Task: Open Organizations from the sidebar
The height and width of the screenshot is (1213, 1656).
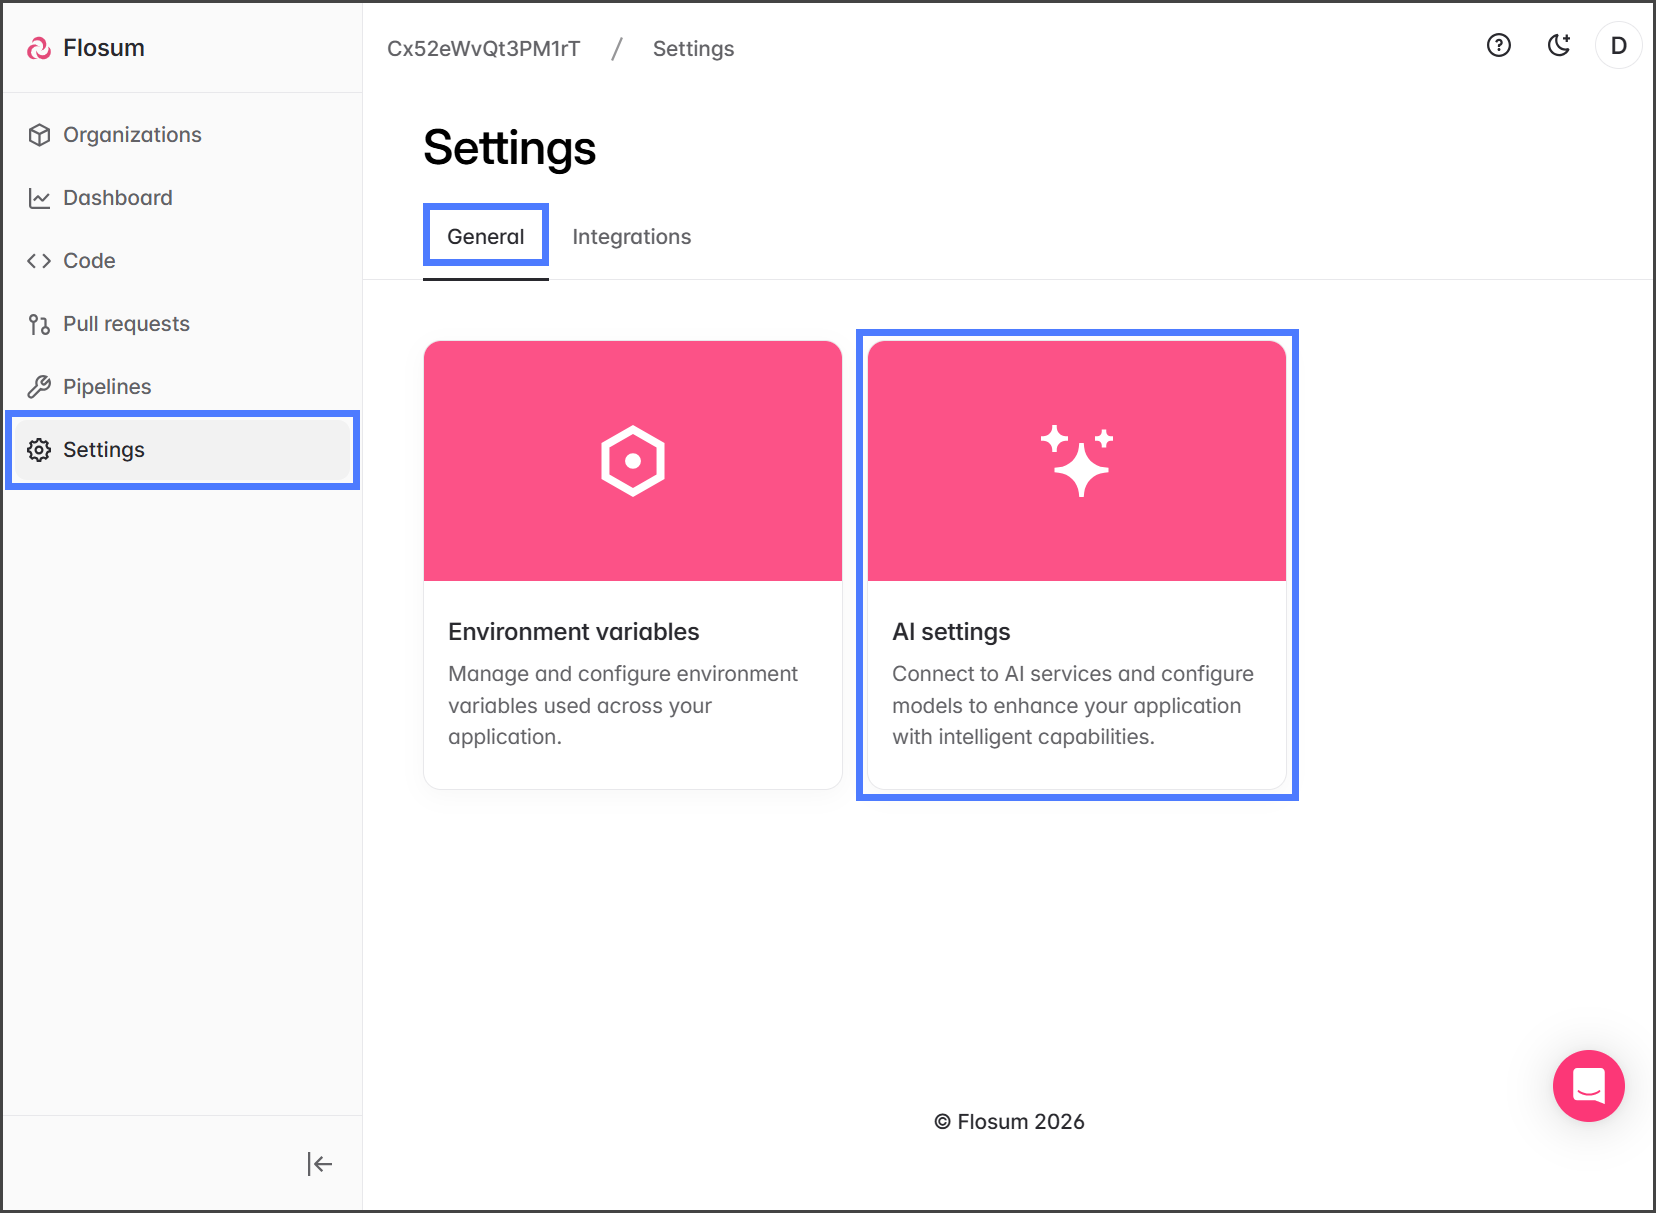Action: coord(131,135)
